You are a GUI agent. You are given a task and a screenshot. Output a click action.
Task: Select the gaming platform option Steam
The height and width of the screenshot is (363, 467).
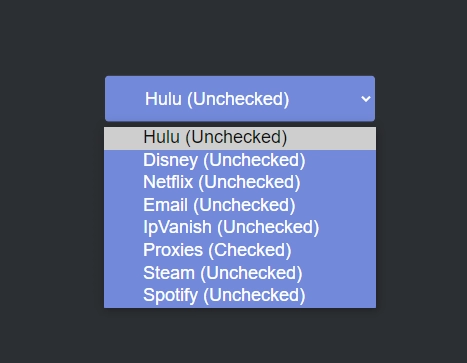[240, 273]
